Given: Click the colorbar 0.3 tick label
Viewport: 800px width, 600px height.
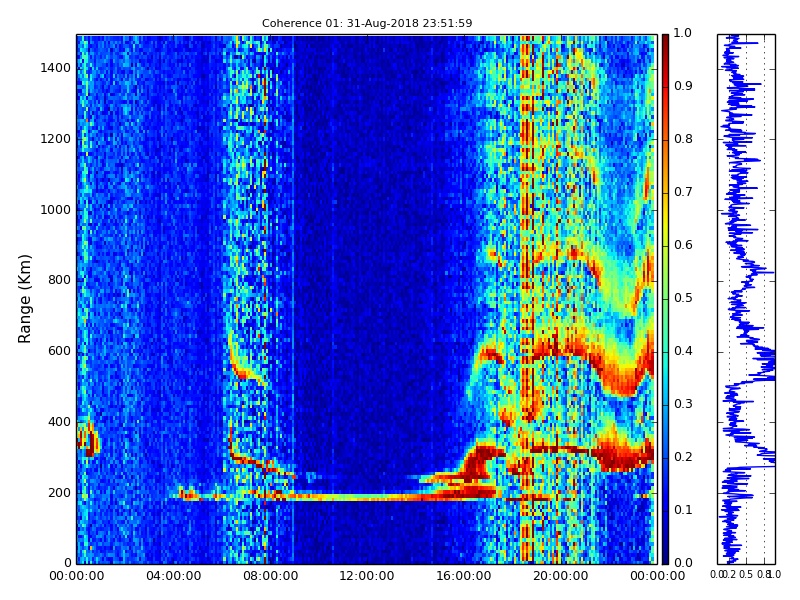Looking at the screenshot, I should click(683, 404).
